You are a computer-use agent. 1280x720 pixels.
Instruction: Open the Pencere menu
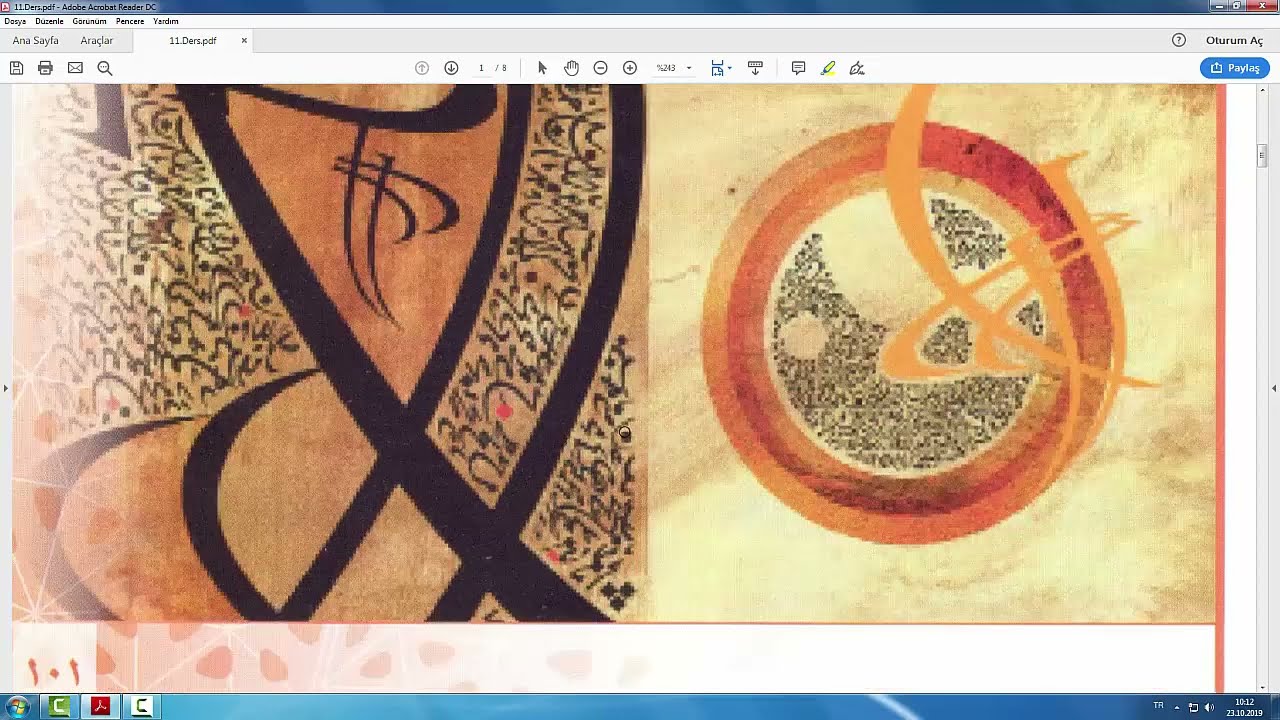tap(130, 21)
